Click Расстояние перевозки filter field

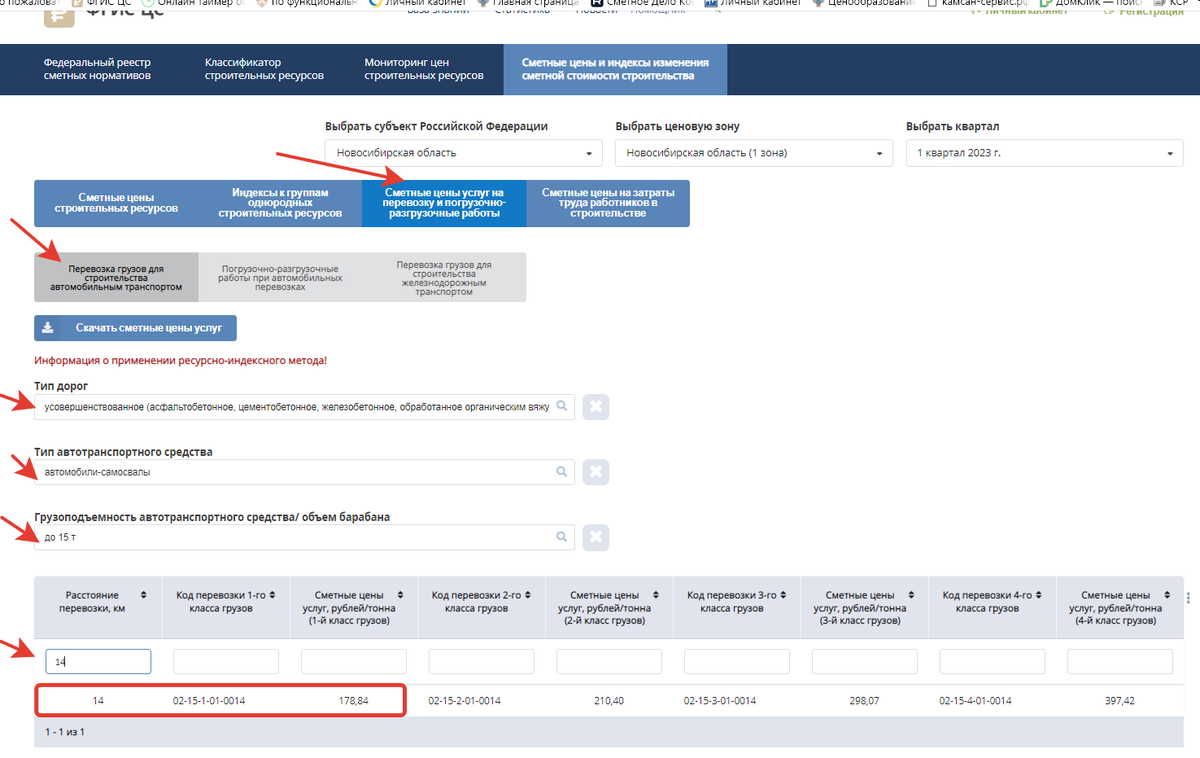tap(98, 661)
